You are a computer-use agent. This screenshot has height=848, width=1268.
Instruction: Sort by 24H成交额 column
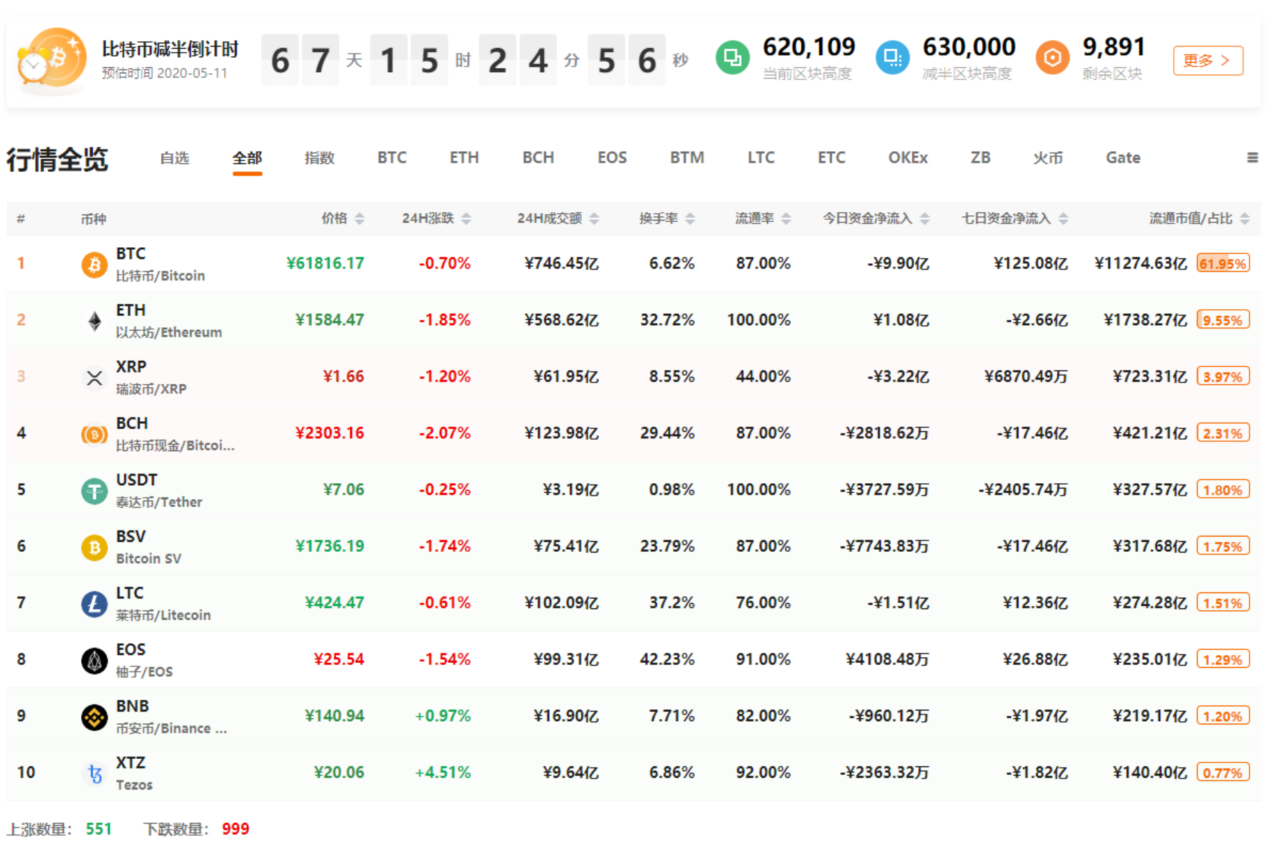tap(558, 218)
